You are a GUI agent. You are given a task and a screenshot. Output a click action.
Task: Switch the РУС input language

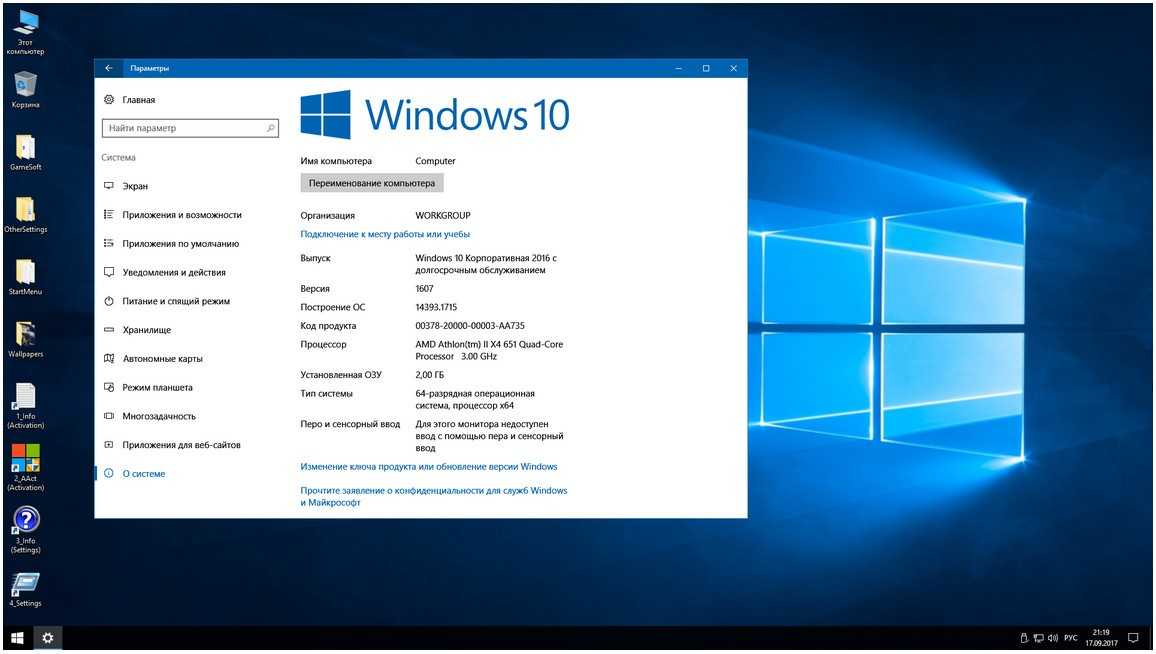1070,639
